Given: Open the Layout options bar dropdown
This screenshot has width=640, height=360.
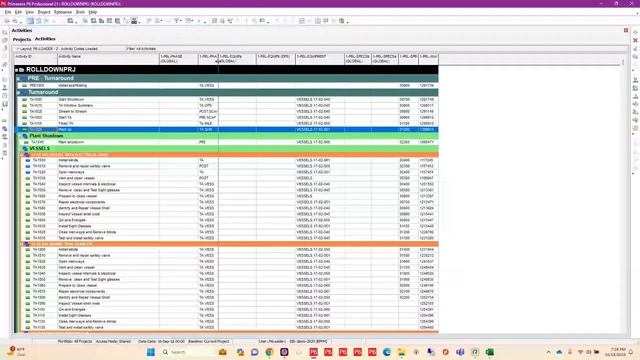Looking at the screenshot, I should [18, 49].
